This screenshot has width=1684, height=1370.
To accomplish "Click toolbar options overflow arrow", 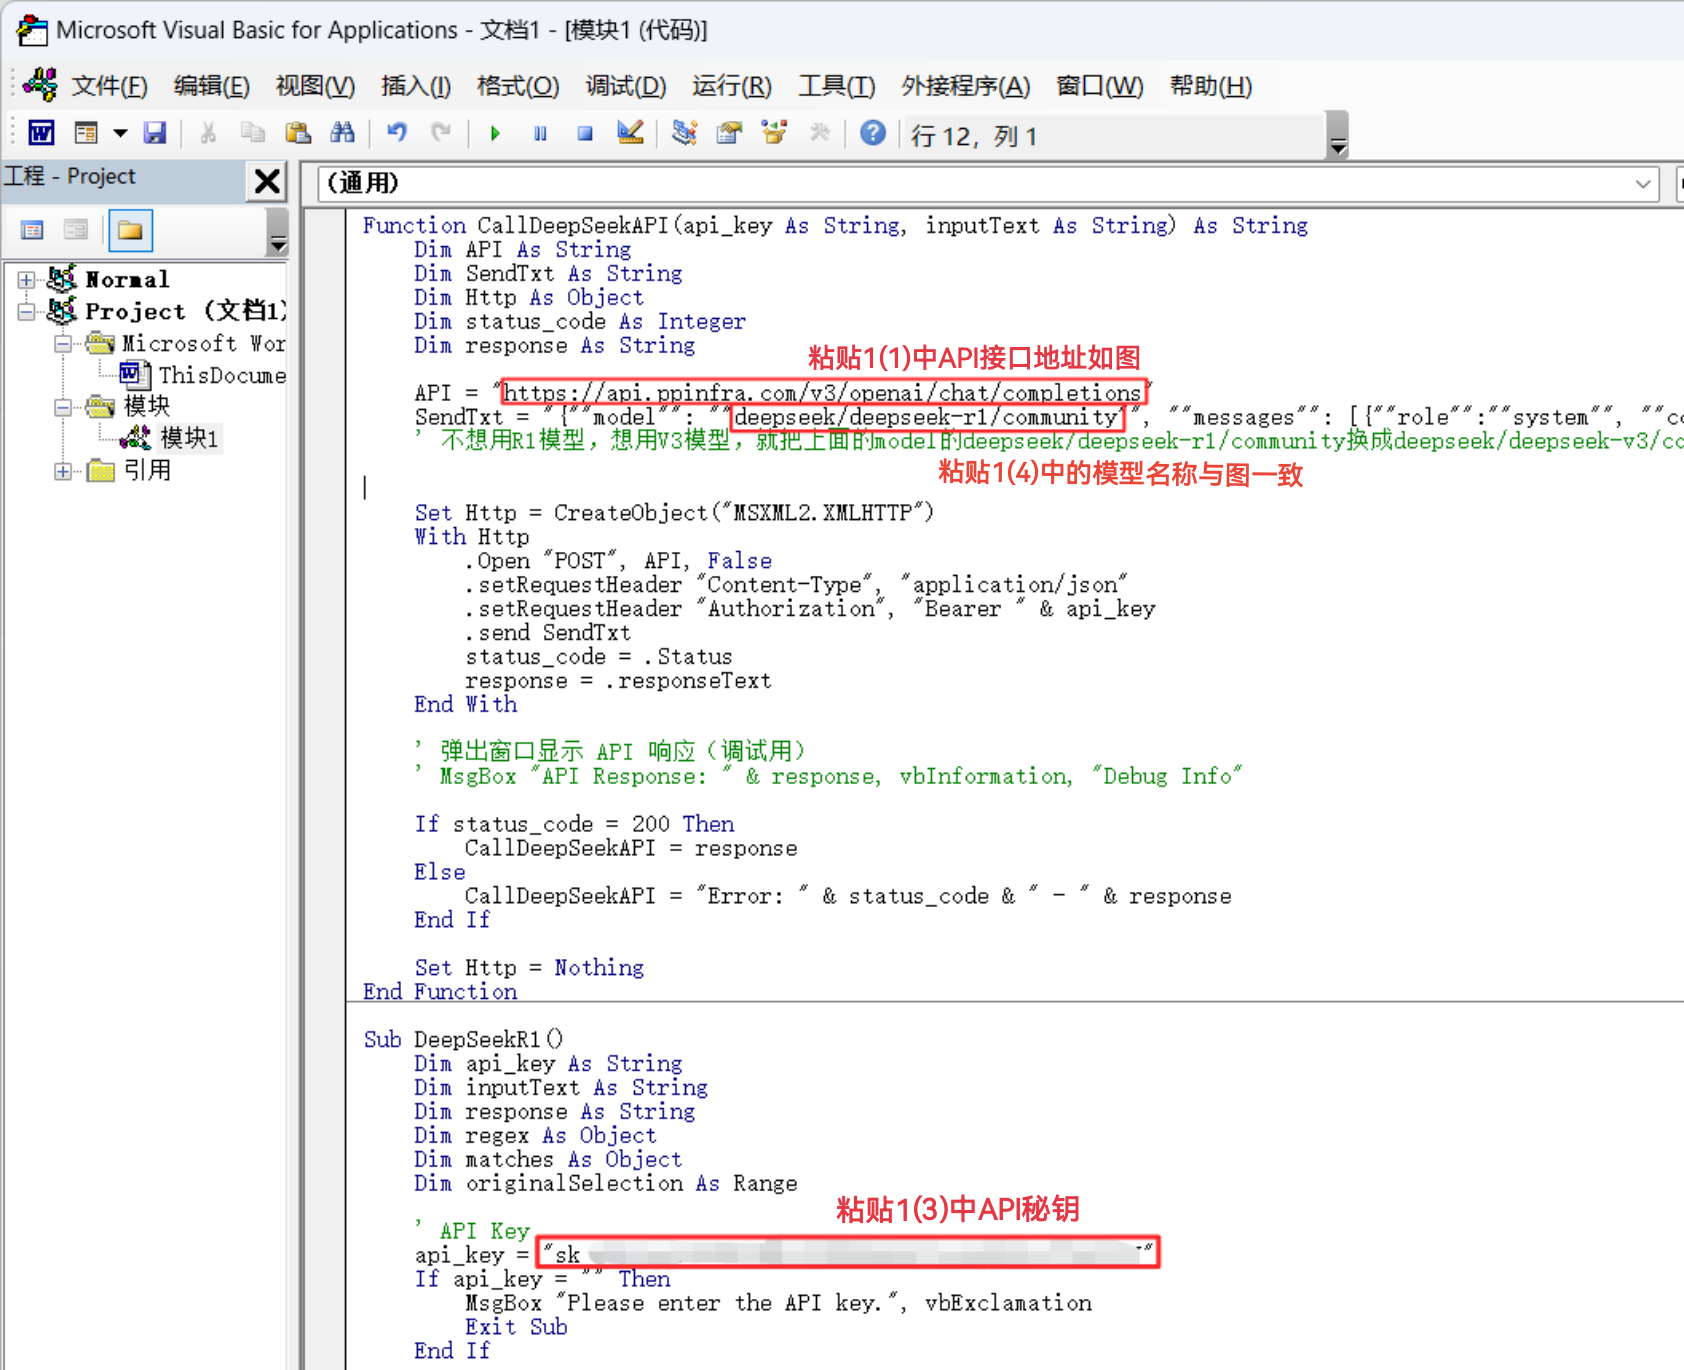I will tap(1337, 135).
